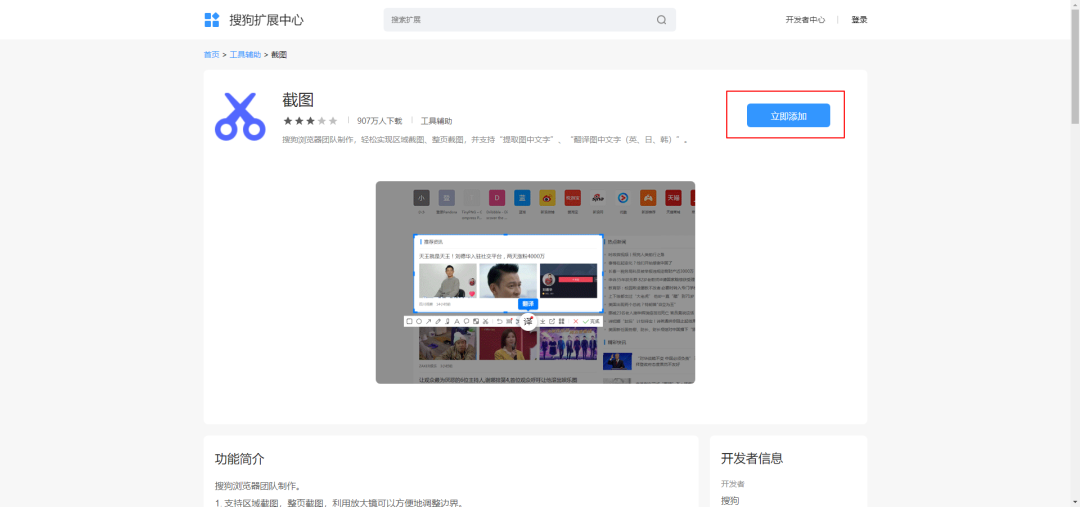Viewport: 1080px width, 507px height.
Task: Click the Sogou extension center logo icon
Action: 212,20
